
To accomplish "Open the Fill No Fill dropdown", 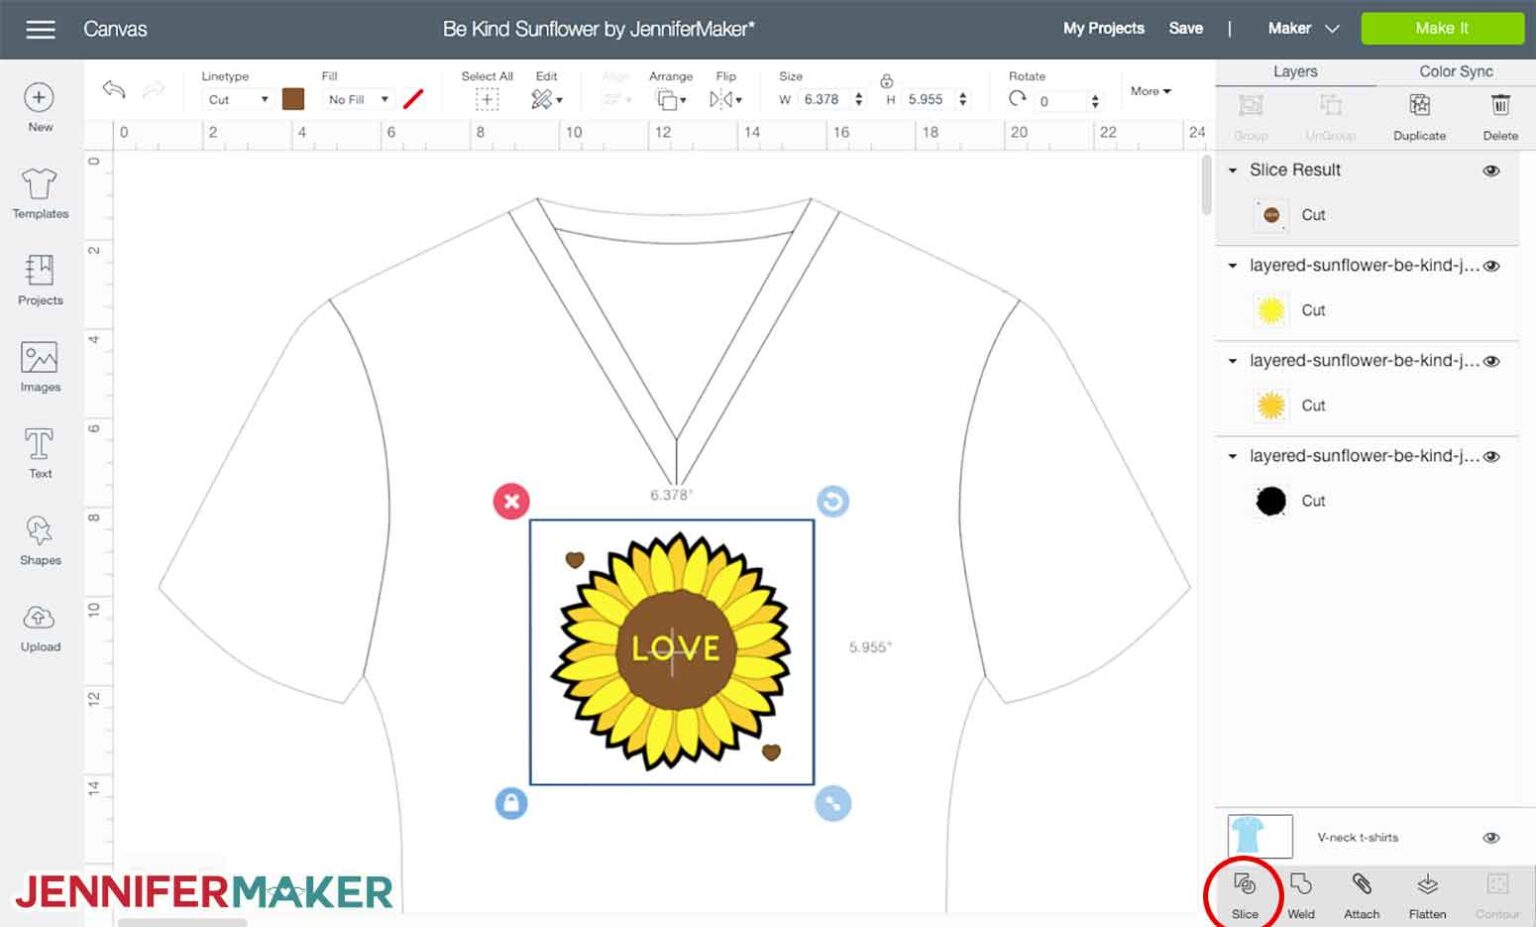I will click(358, 99).
